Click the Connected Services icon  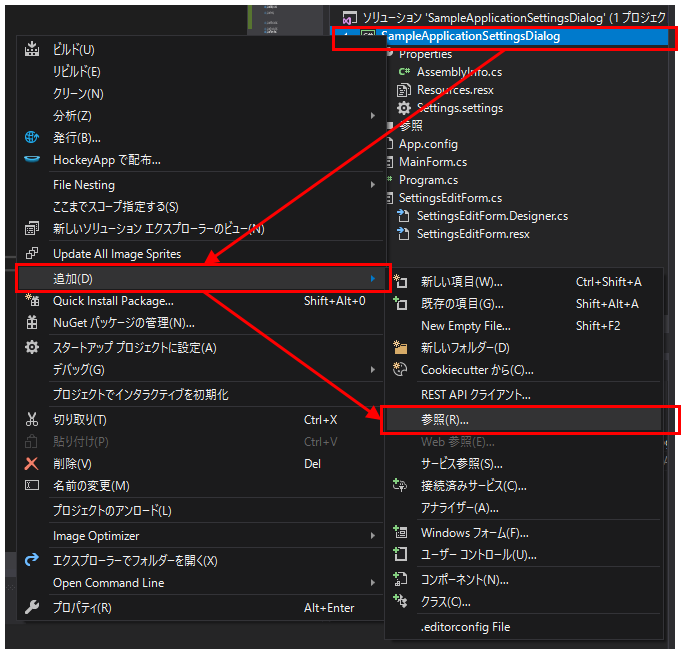point(400,485)
